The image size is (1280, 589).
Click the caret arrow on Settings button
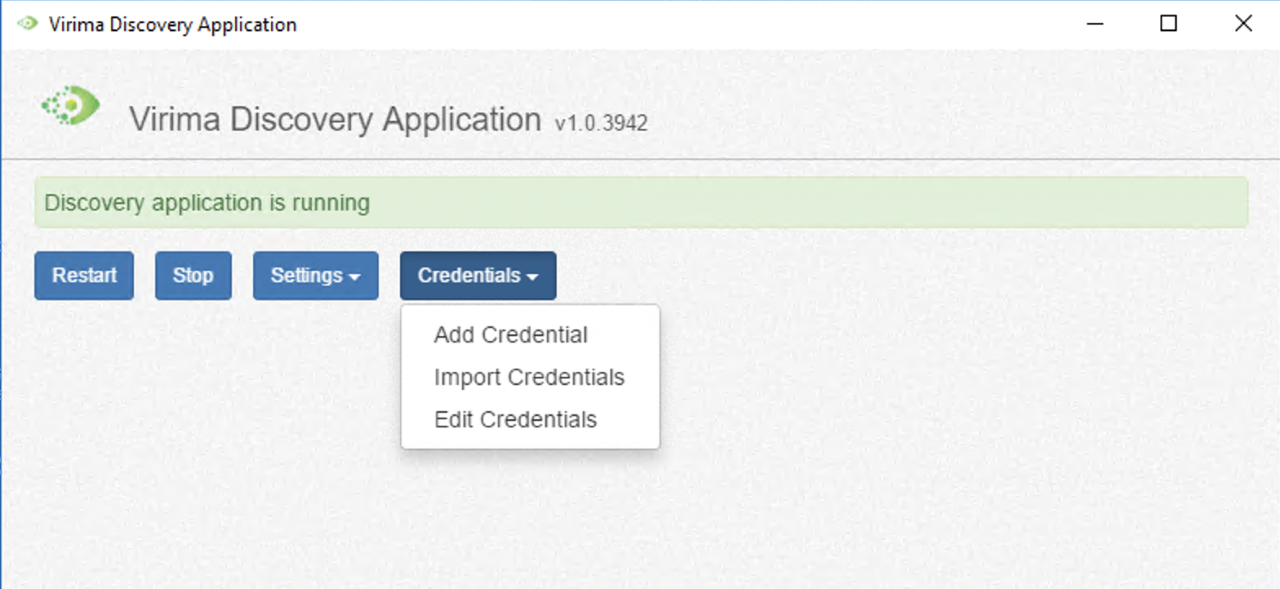point(355,277)
